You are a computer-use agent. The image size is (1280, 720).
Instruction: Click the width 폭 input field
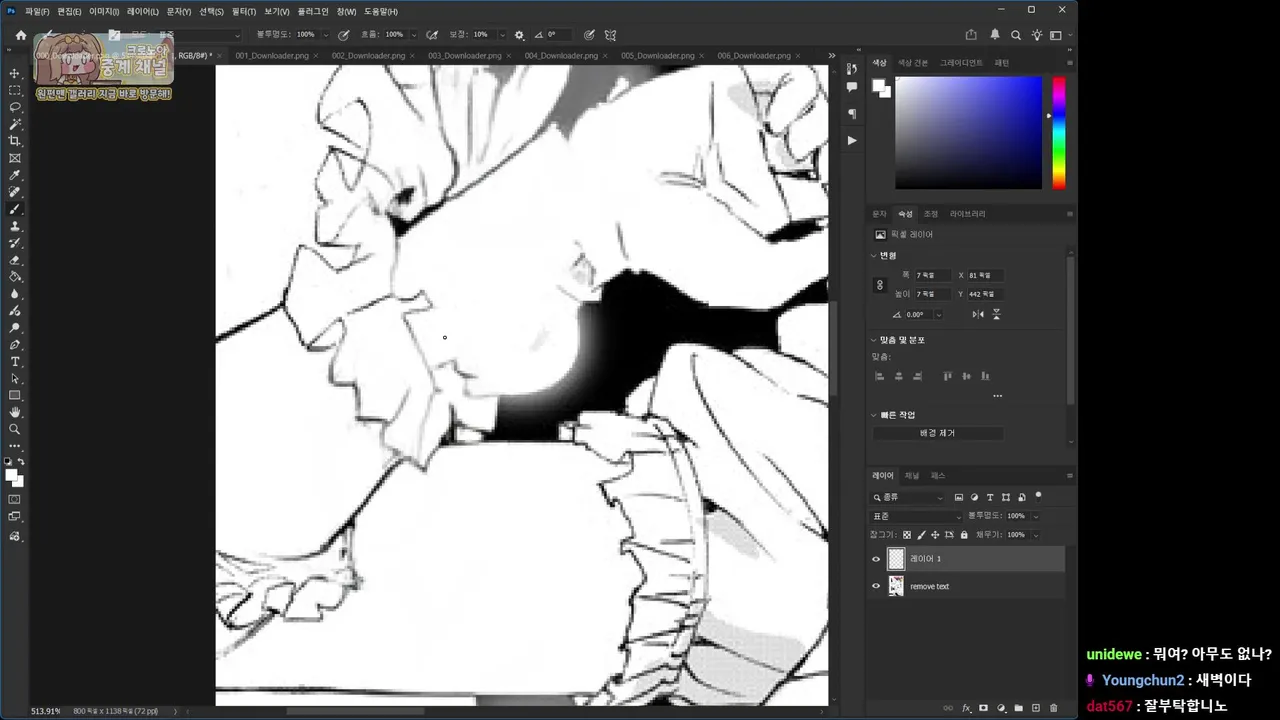point(933,275)
